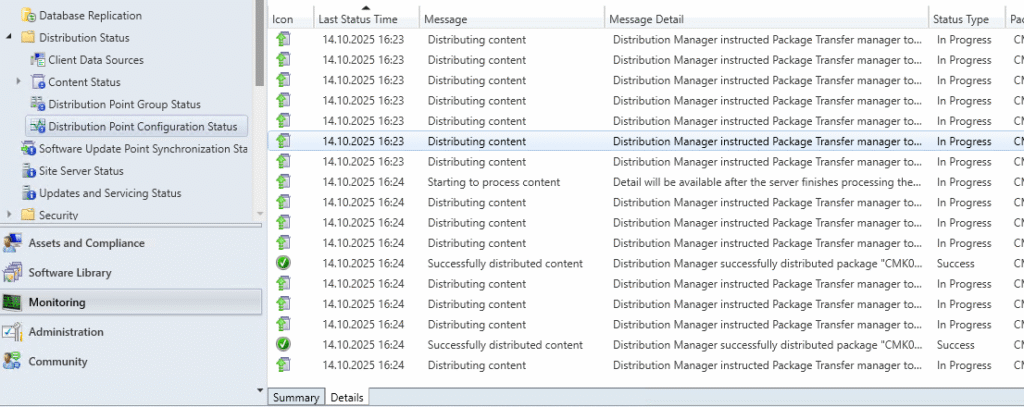Viewport: 1024px width, 407px height.
Task: Switch to the Summary tab
Action: pyautogui.click(x=295, y=397)
